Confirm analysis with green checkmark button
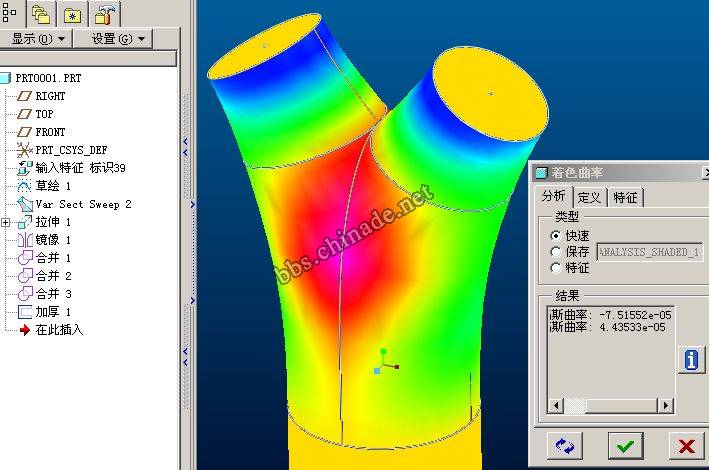 point(625,446)
